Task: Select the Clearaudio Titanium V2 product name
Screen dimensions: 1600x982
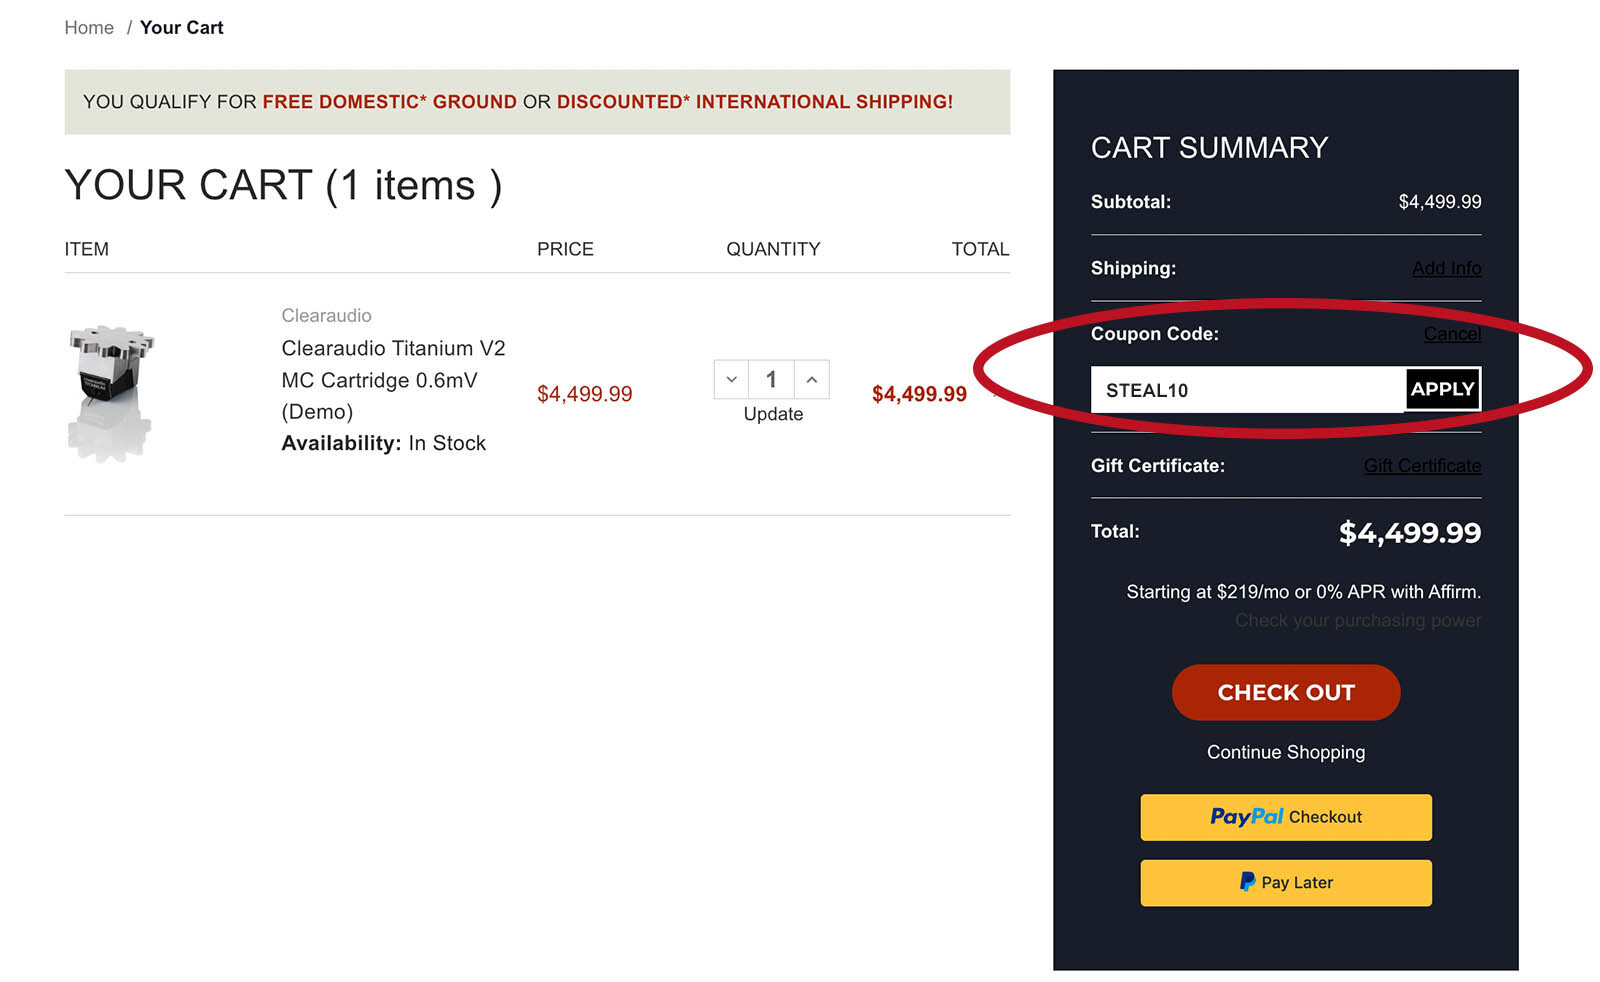Action: click(x=392, y=348)
